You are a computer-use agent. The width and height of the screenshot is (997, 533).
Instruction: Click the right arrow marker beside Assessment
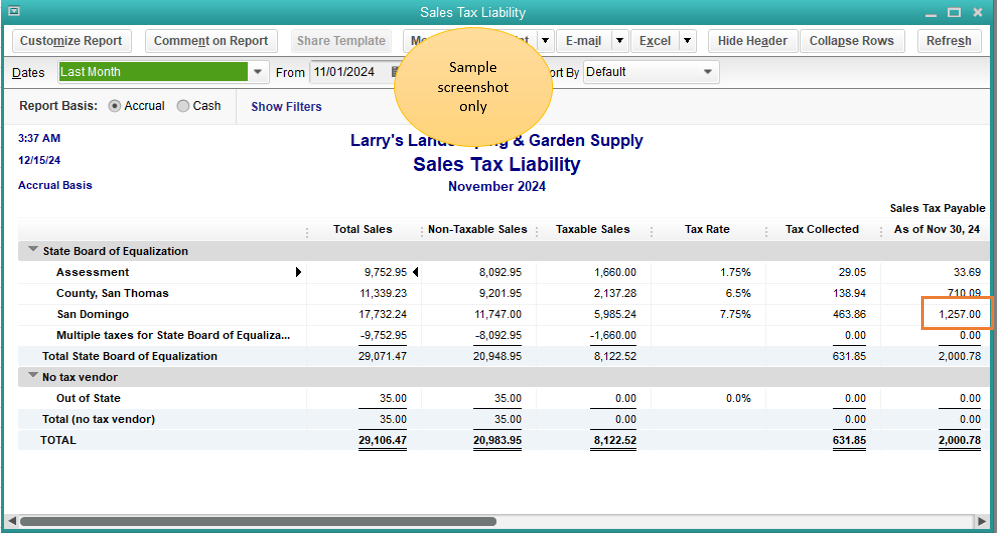pos(298,272)
